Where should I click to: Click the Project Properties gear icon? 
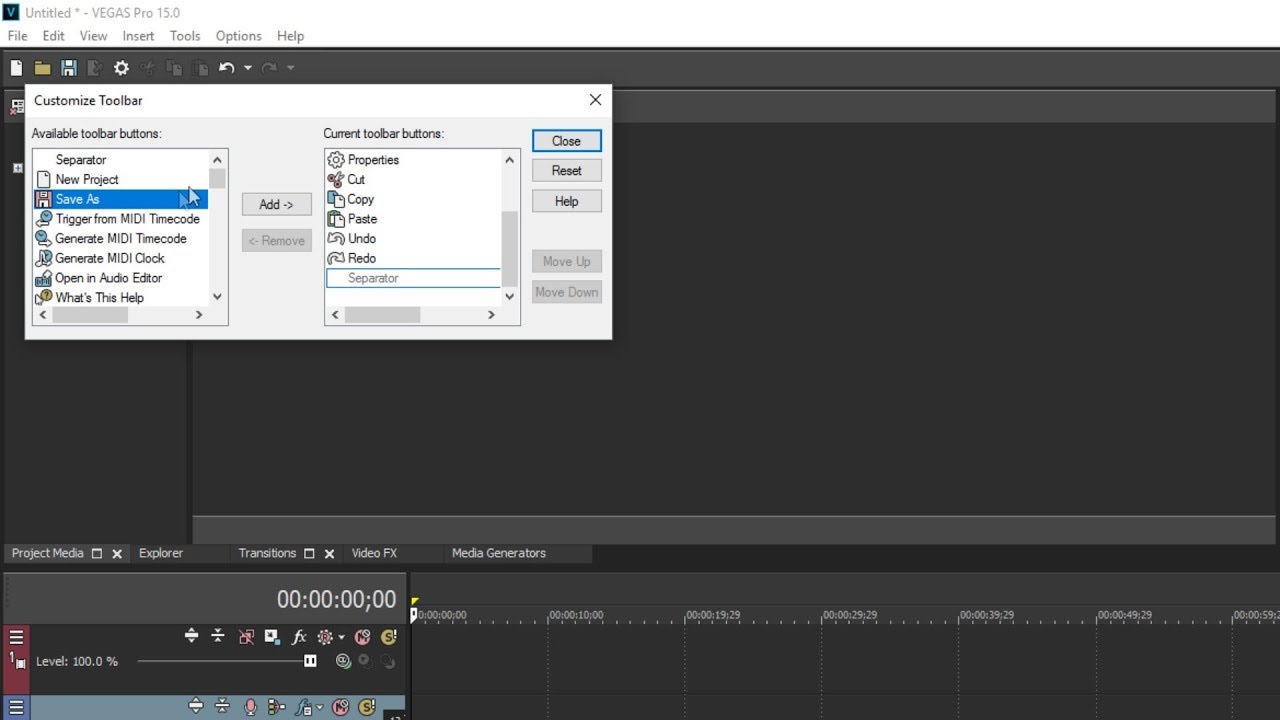pyautogui.click(x=121, y=68)
